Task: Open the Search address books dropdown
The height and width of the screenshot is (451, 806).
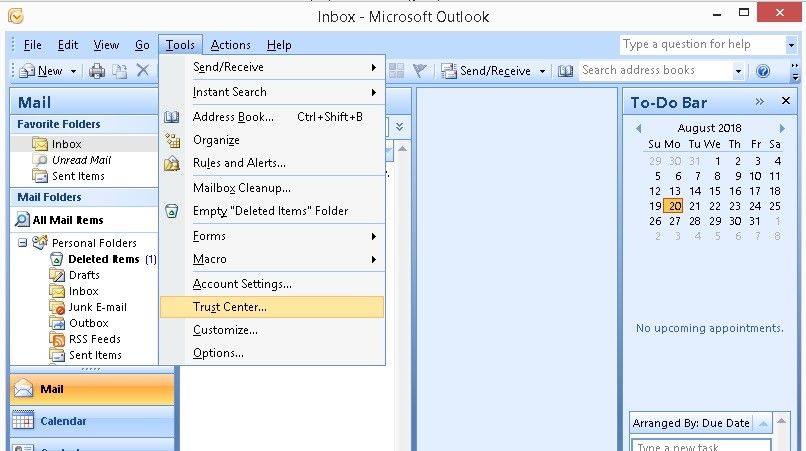Action: tap(738, 71)
